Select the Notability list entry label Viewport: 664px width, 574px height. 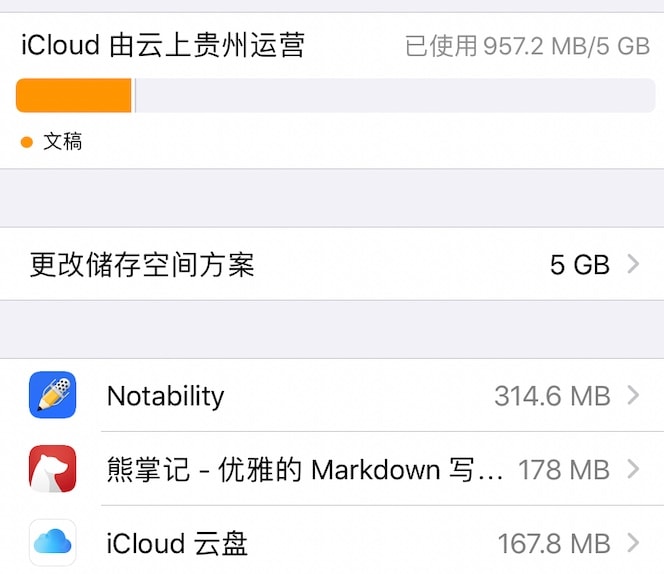(x=166, y=396)
